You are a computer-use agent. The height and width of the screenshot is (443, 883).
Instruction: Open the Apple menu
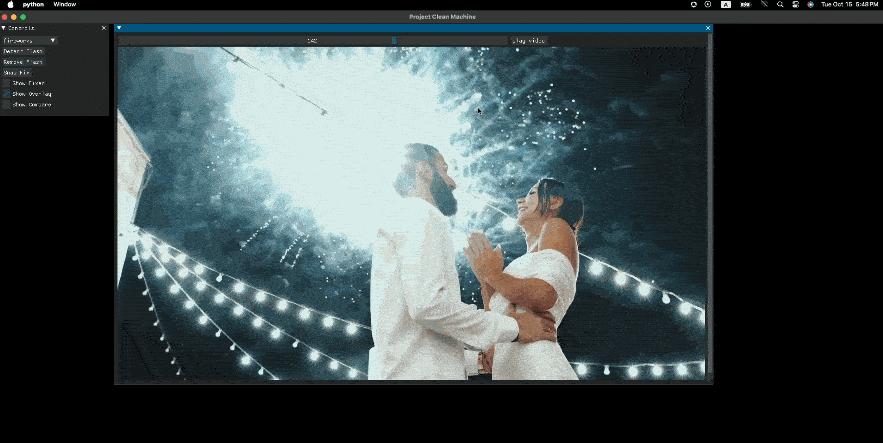point(10,5)
